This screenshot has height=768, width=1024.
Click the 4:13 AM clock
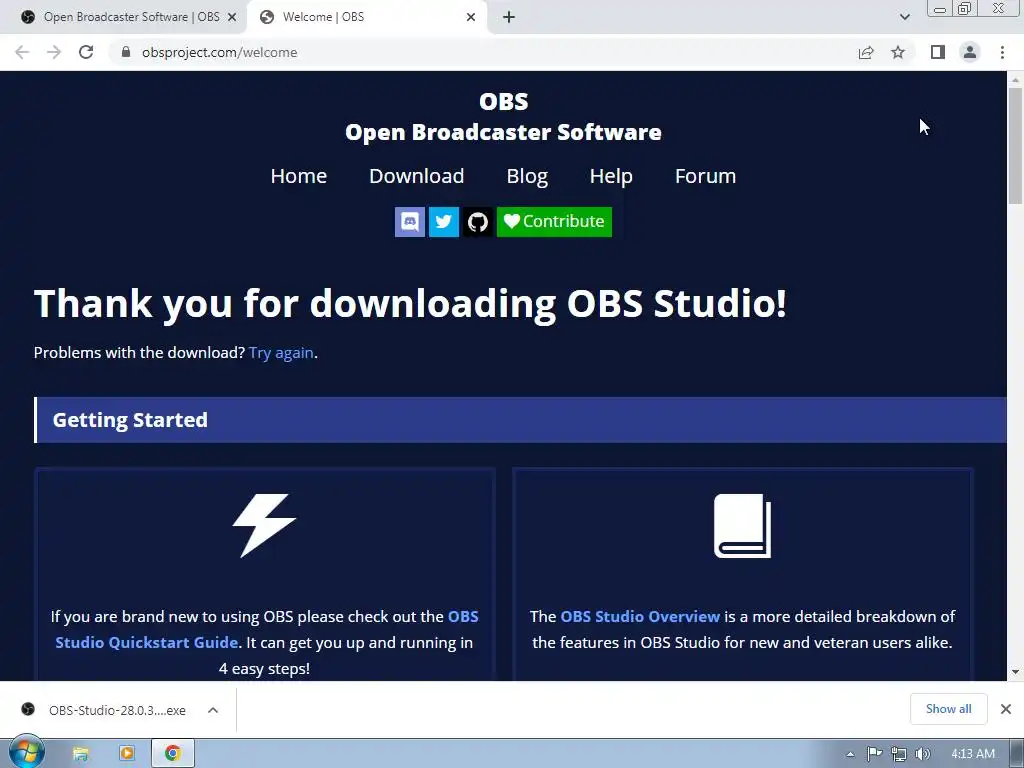click(972, 754)
